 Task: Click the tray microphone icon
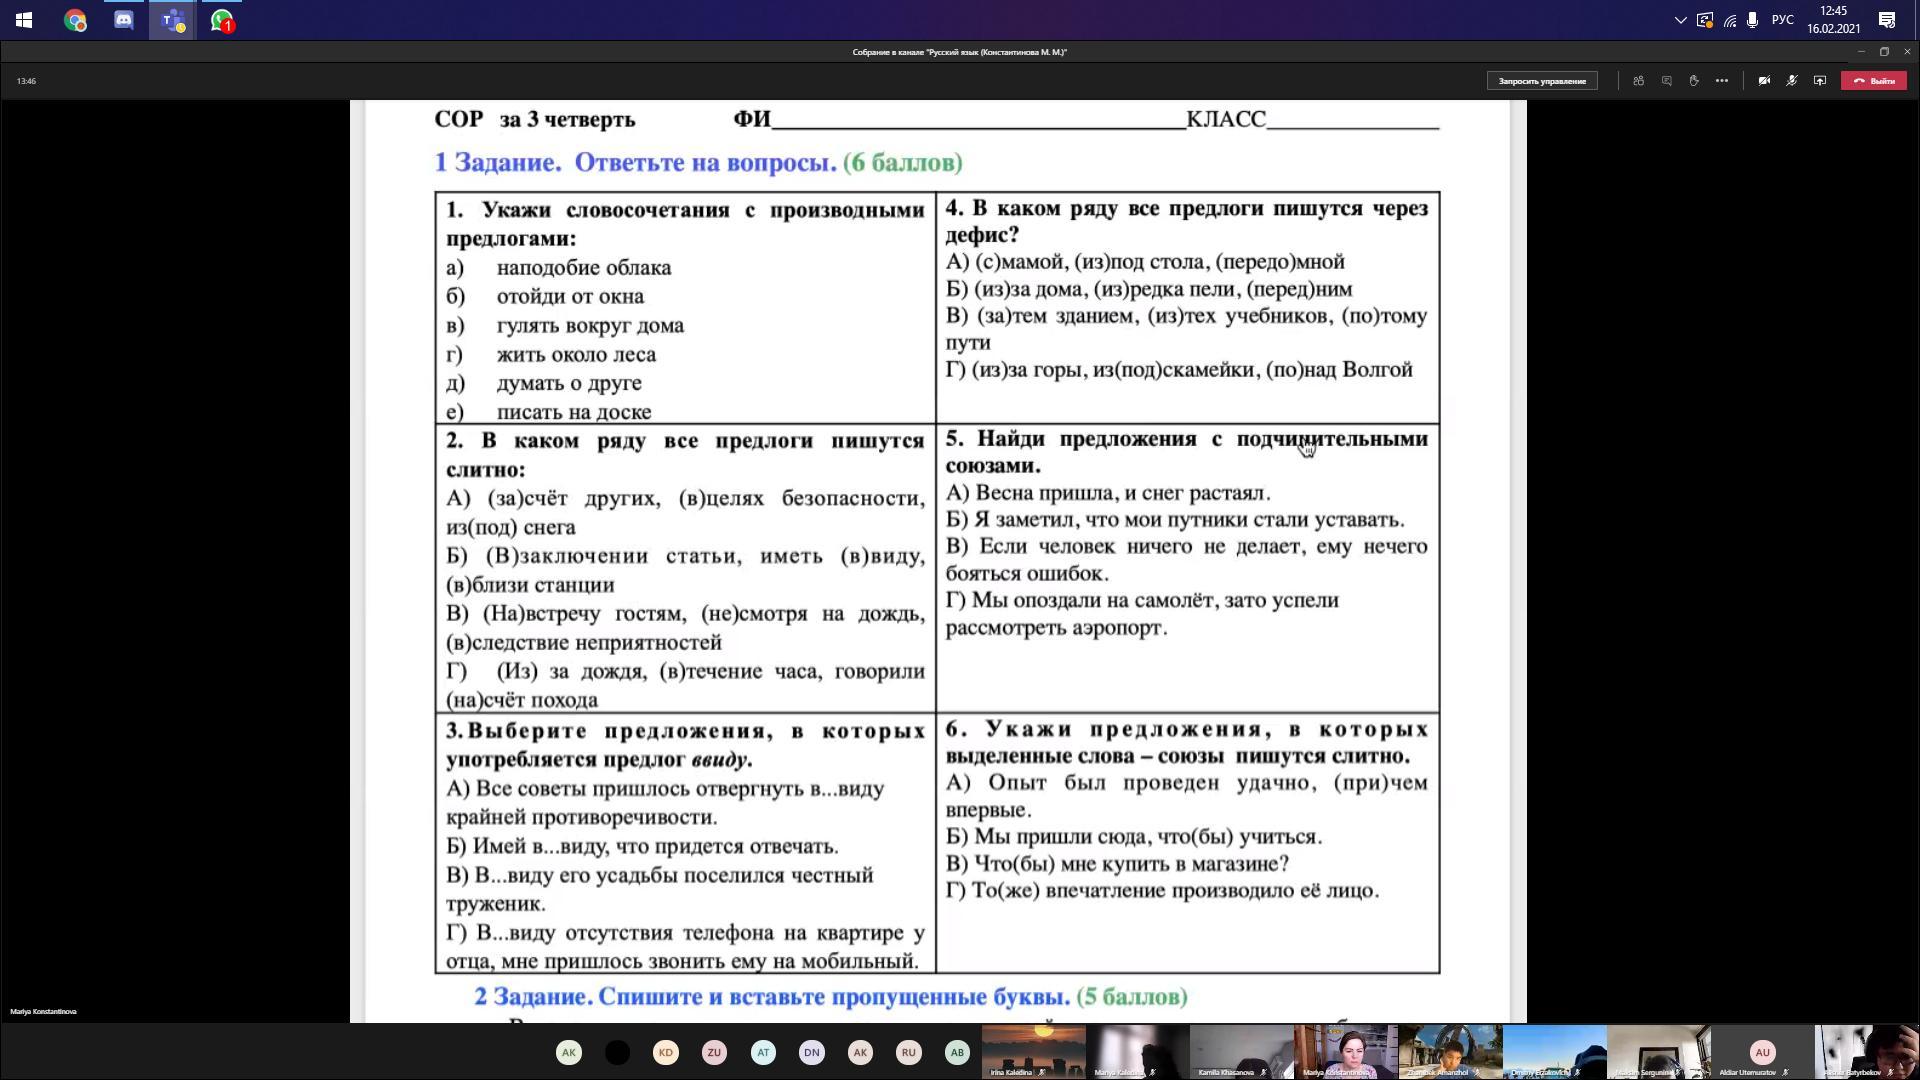pos(1753,20)
